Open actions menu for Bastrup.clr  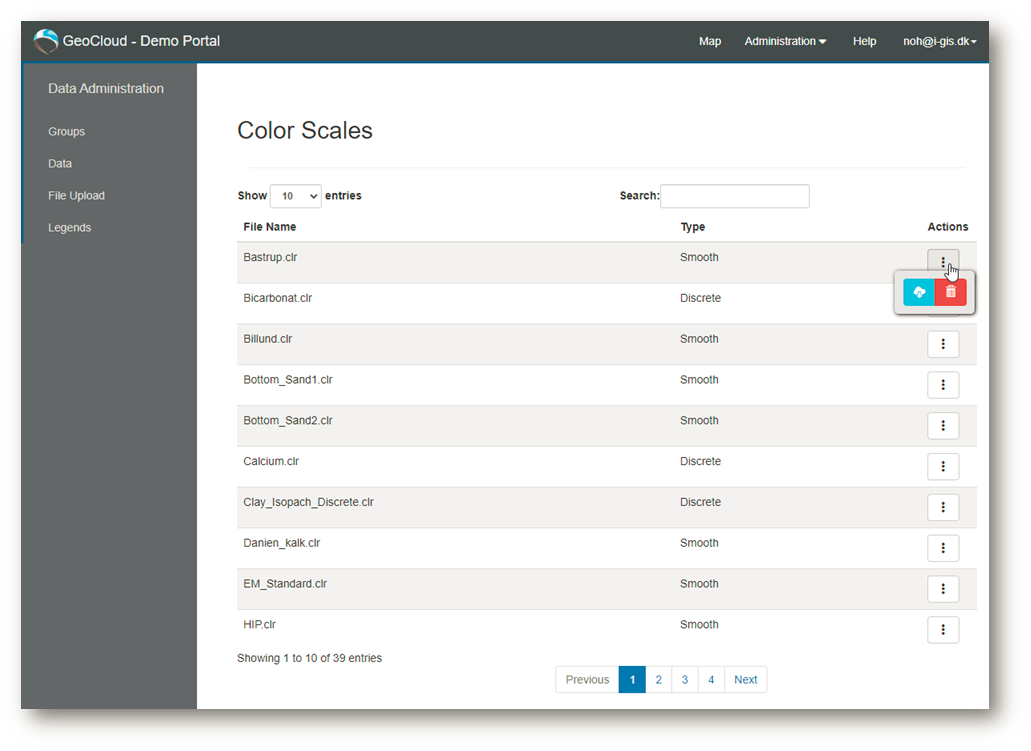click(x=943, y=262)
